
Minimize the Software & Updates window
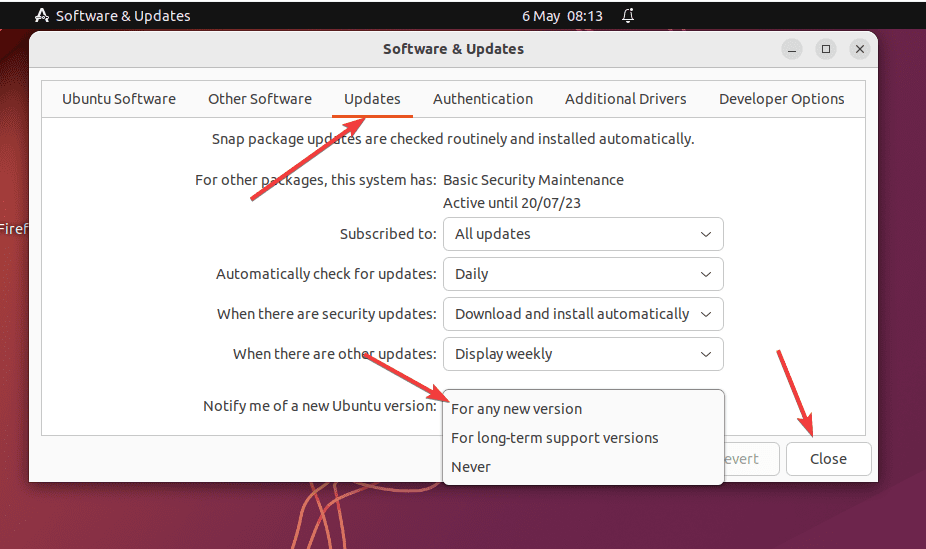click(x=792, y=50)
